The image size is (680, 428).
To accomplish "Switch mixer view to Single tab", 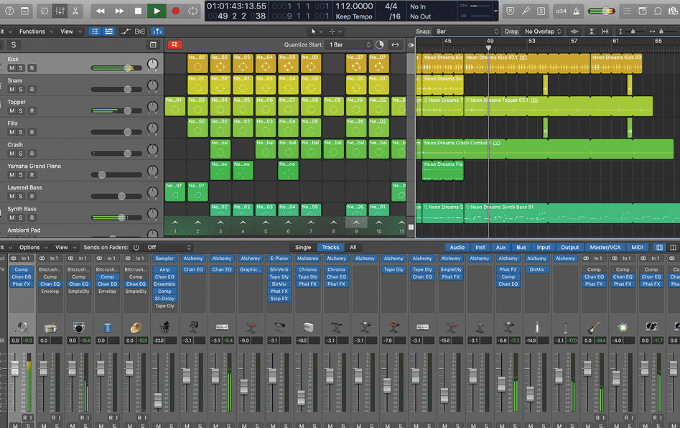I will tap(303, 246).
